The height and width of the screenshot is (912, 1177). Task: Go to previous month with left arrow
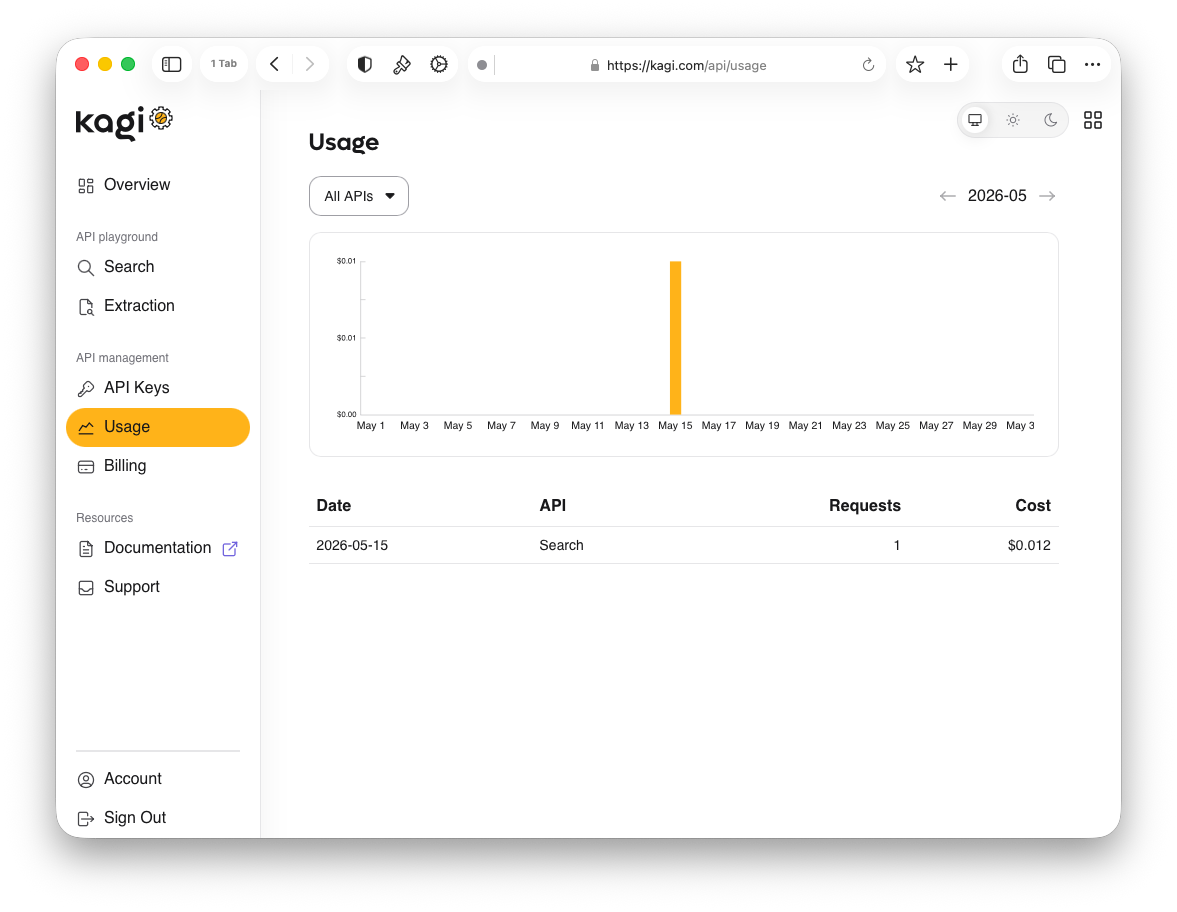click(947, 196)
